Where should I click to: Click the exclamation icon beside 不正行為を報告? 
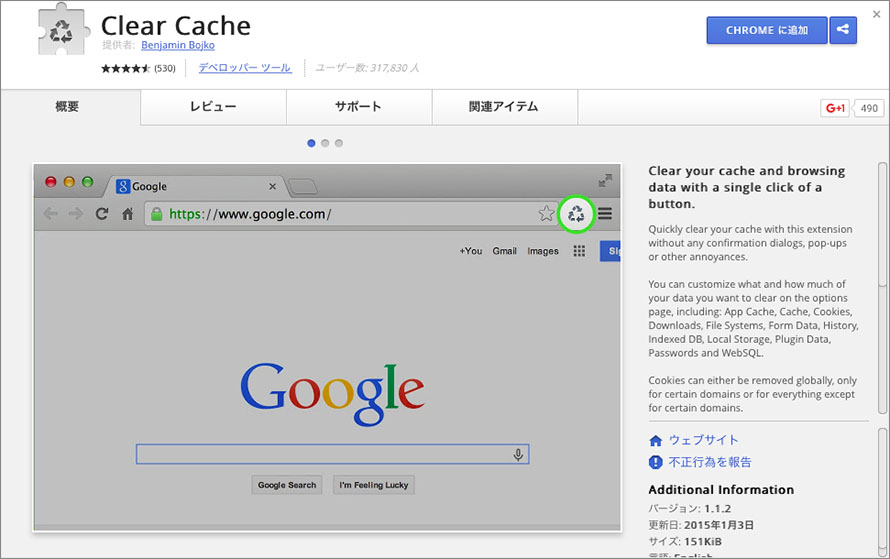(x=656, y=463)
